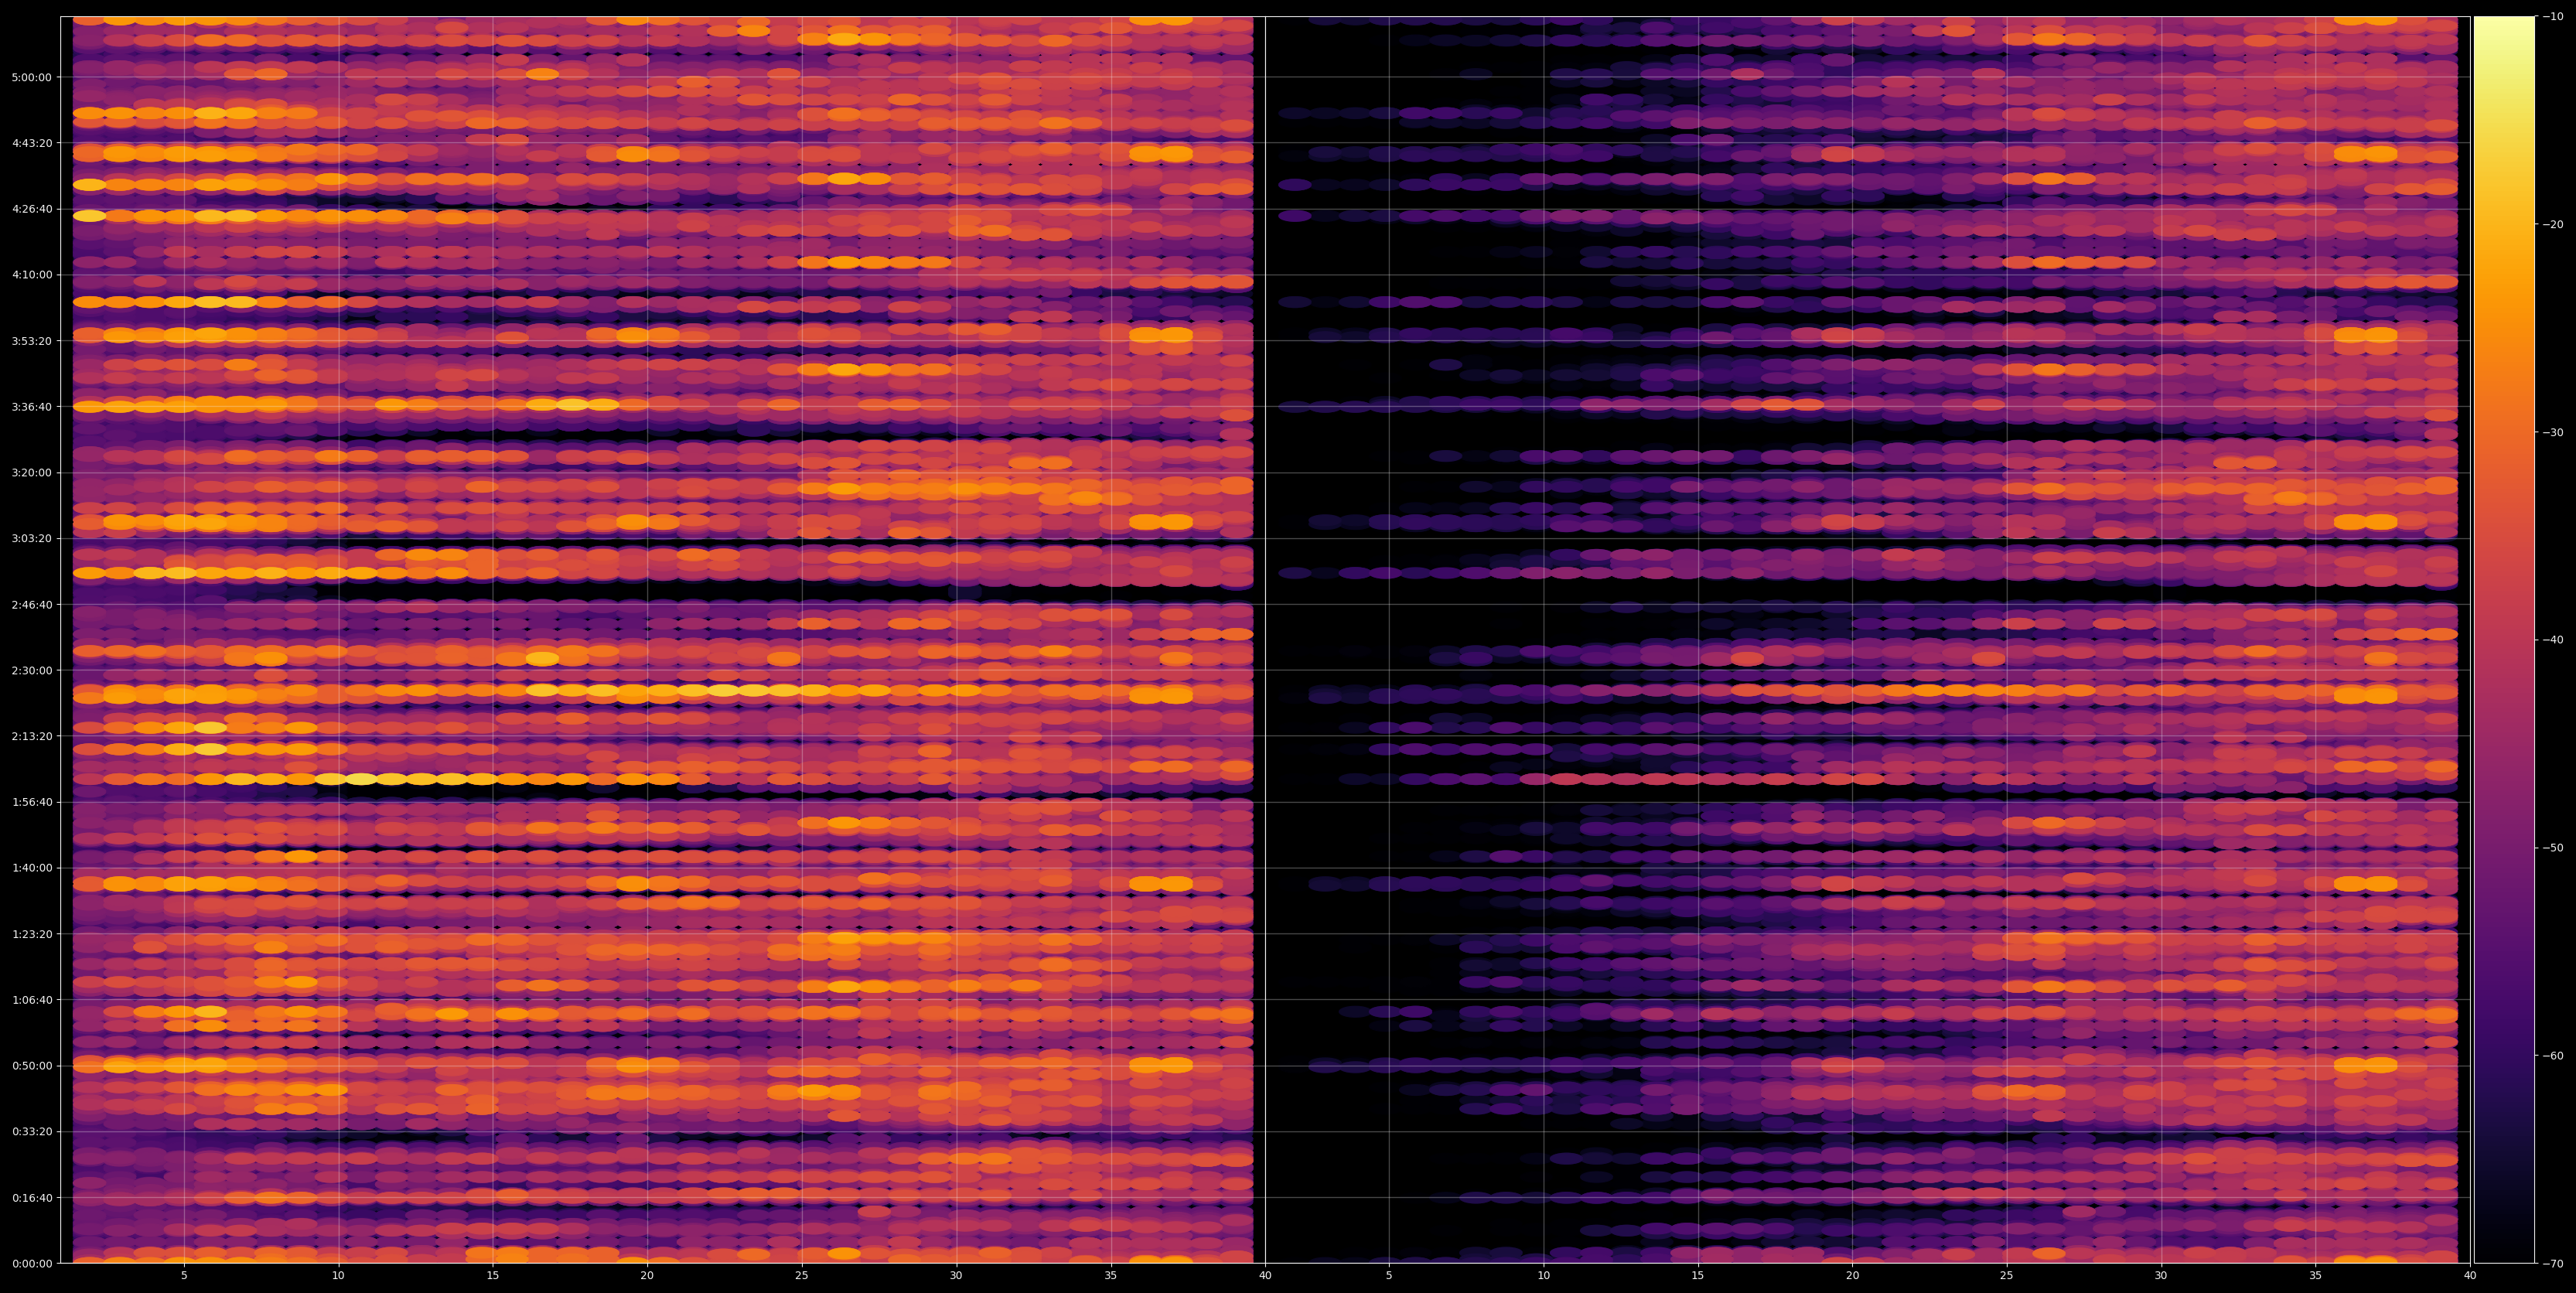The image size is (2576, 1293).
Task: Select the 0:50:00 time label
Action: tap(31, 1065)
